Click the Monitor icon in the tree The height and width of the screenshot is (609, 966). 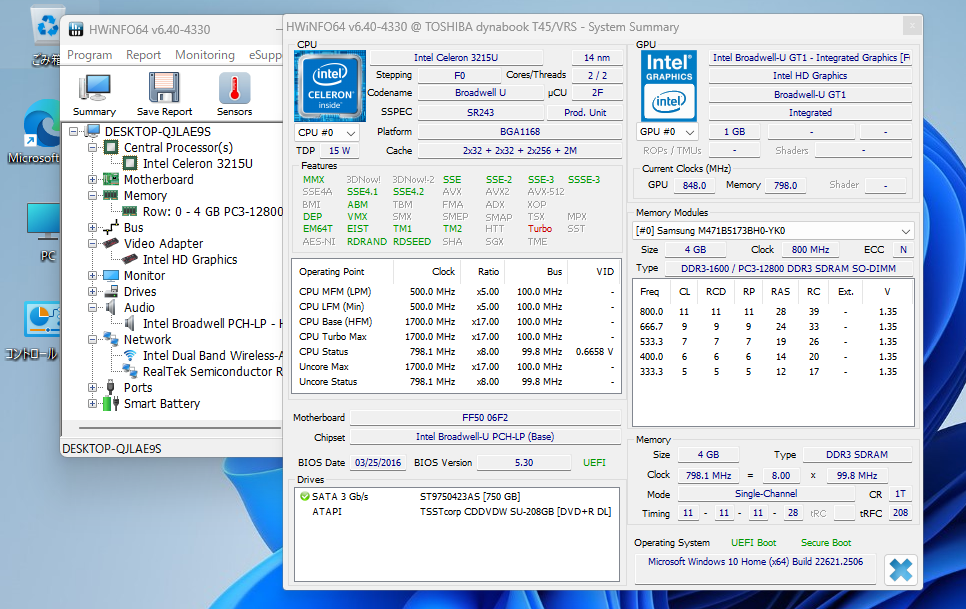point(111,275)
